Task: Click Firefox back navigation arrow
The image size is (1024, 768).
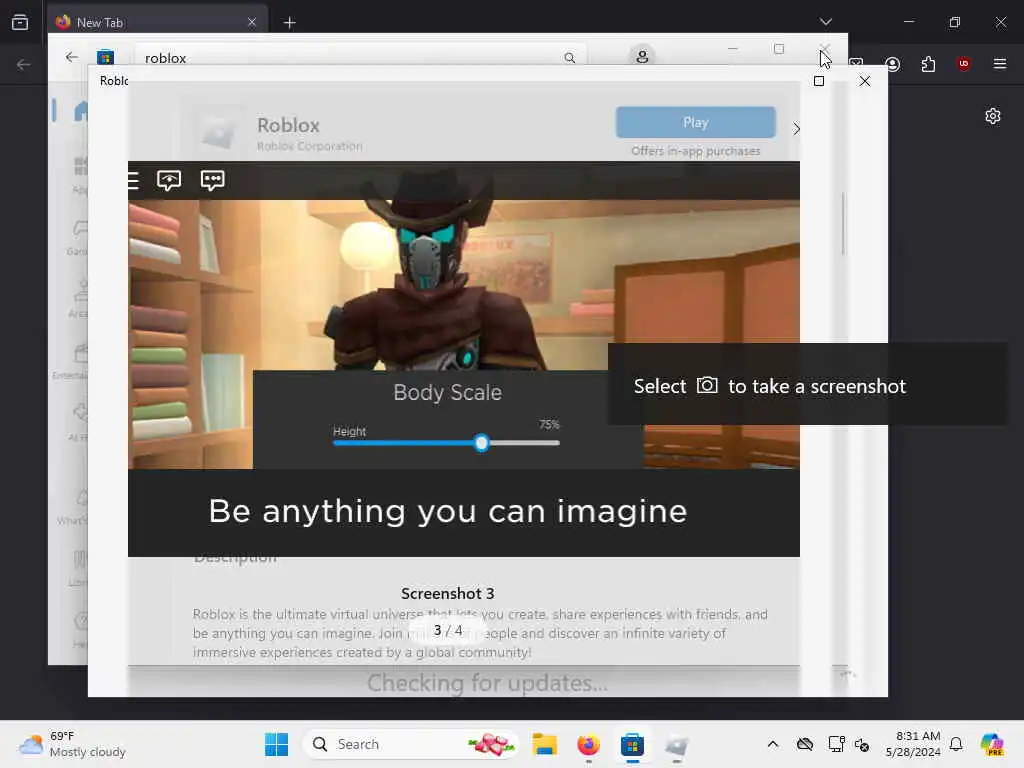Action: [24, 64]
